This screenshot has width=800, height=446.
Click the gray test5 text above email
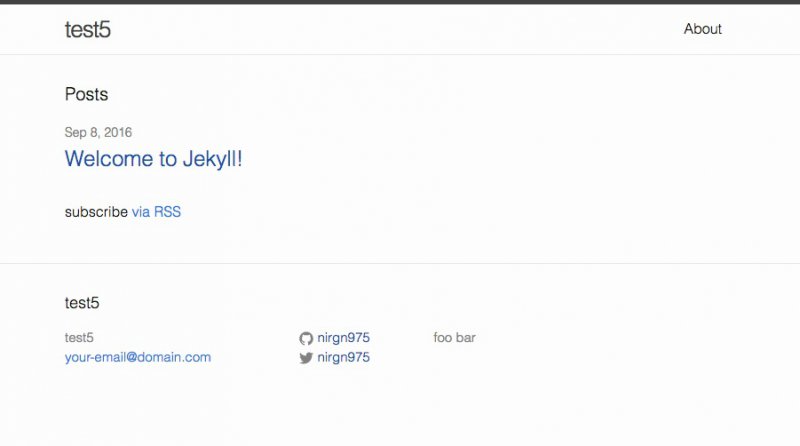coord(79,338)
